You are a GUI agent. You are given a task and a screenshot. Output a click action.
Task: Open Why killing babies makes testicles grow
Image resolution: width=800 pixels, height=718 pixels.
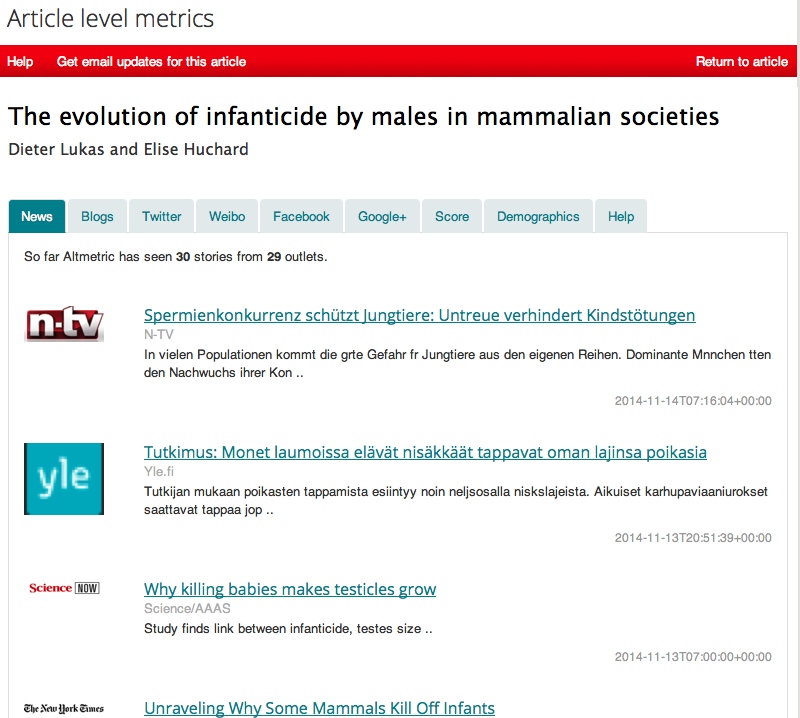tap(290, 589)
